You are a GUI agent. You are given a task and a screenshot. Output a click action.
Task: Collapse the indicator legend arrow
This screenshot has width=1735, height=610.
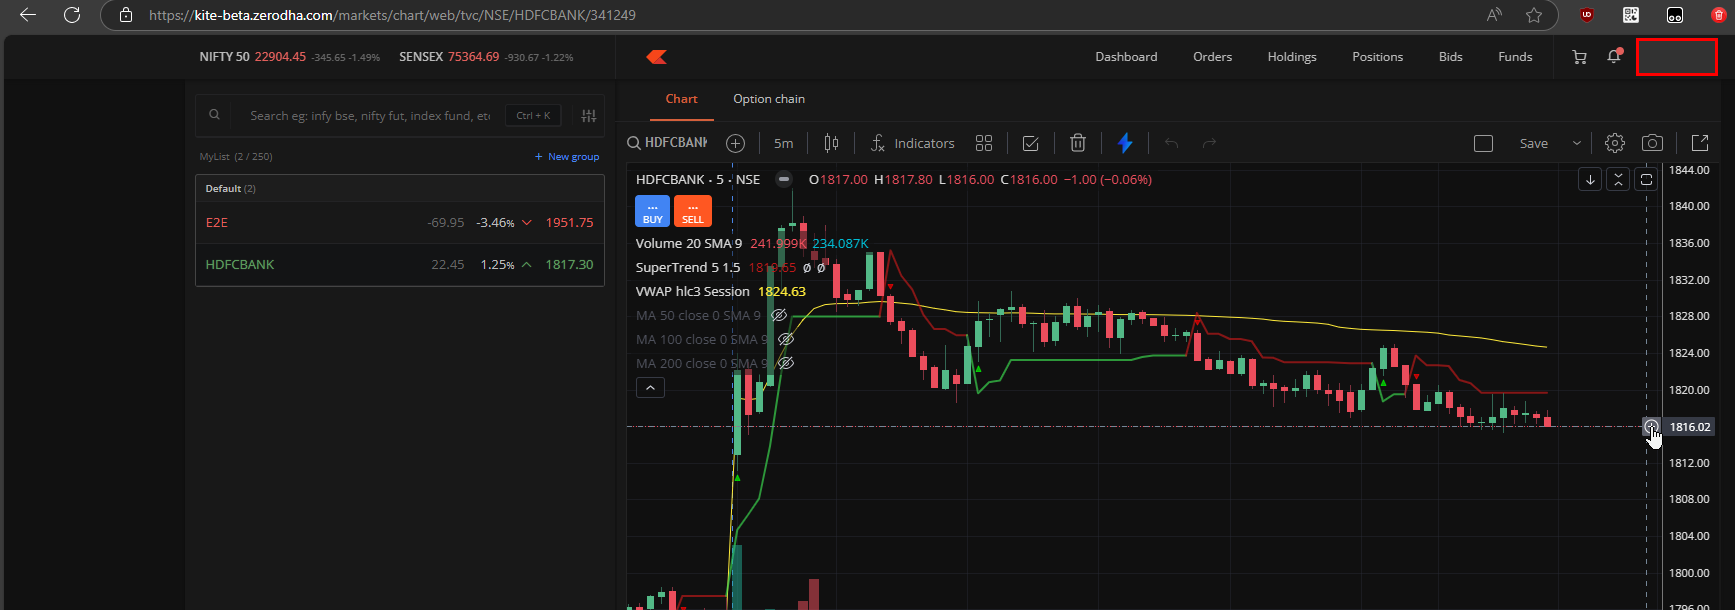tap(650, 388)
